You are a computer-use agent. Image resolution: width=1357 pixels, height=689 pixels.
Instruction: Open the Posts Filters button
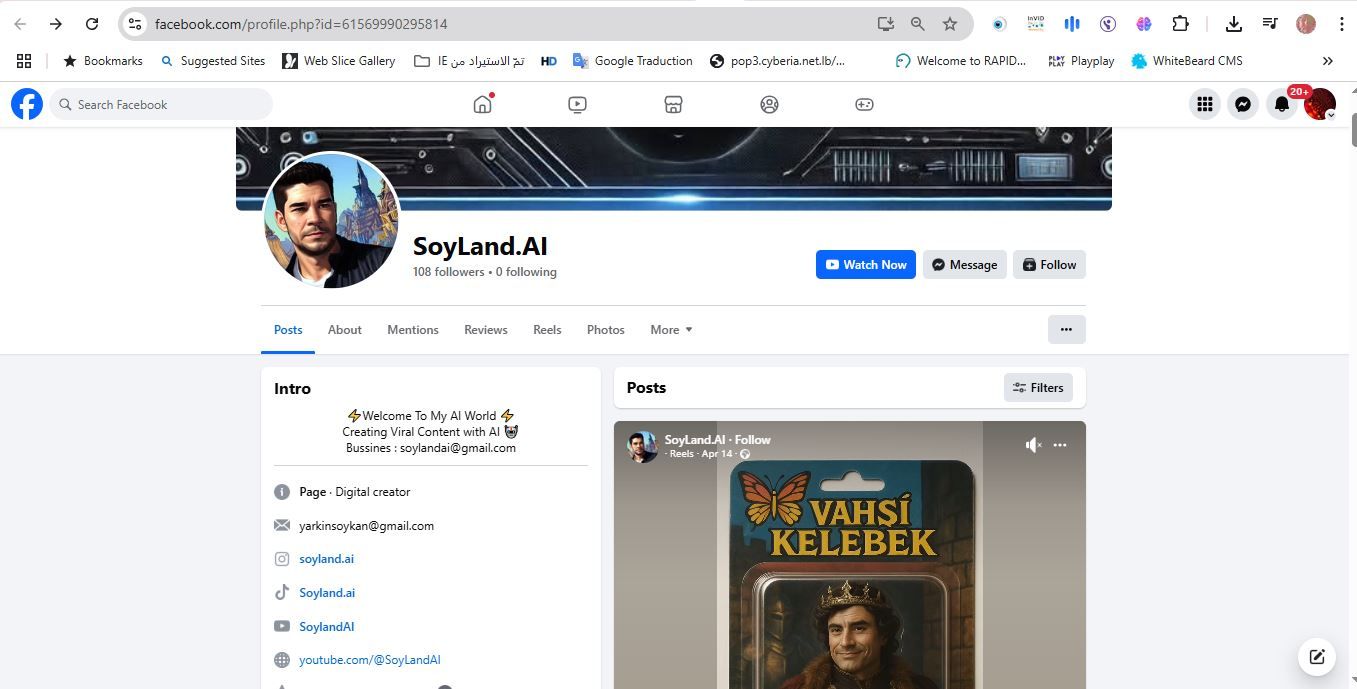[x=1038, y=388]
